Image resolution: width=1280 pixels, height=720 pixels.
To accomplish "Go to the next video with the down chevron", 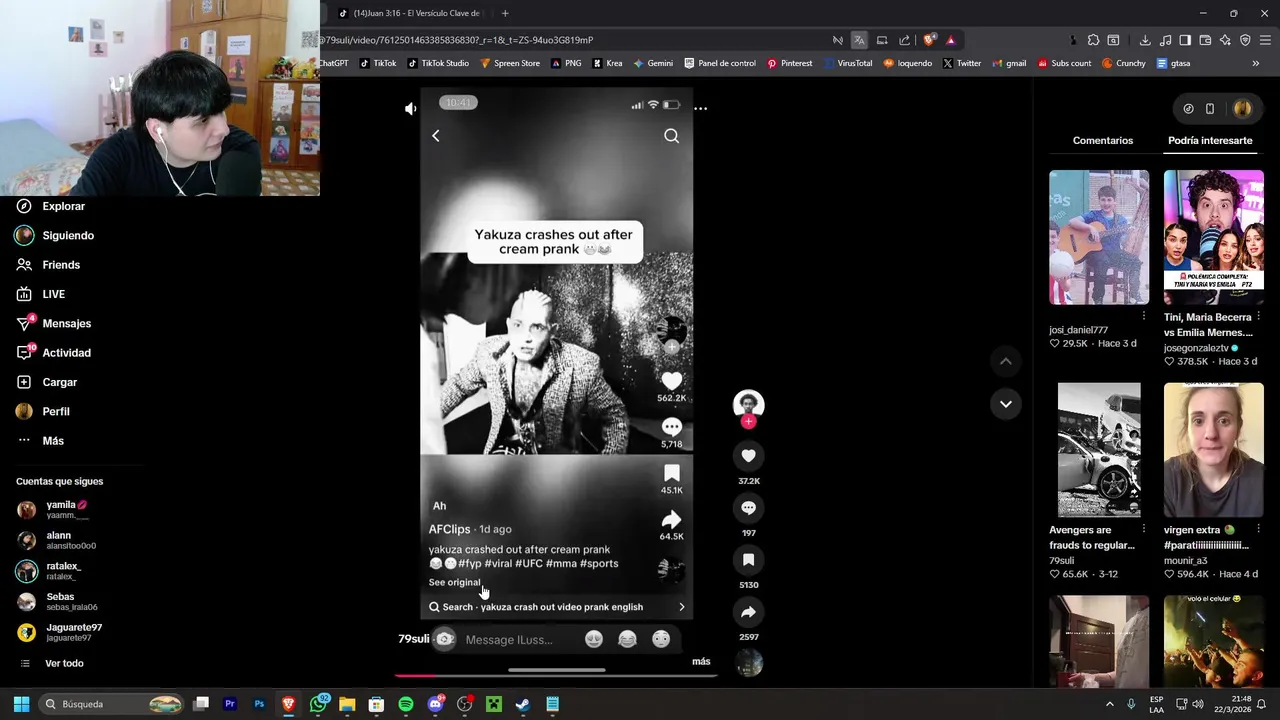I will tap(1006, 404).
